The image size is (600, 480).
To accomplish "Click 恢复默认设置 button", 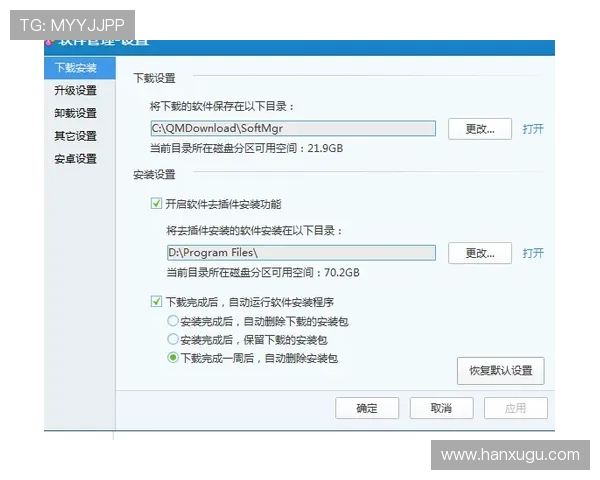I will pyautogui.click(x=501, y=371).
